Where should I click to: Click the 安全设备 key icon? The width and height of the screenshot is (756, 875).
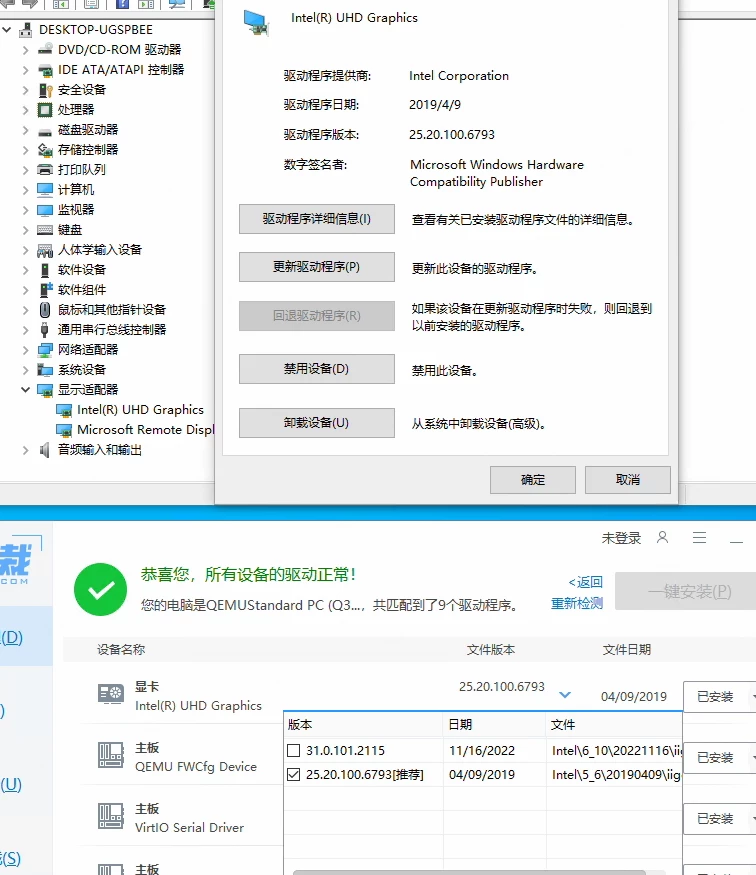click(45, 90)
